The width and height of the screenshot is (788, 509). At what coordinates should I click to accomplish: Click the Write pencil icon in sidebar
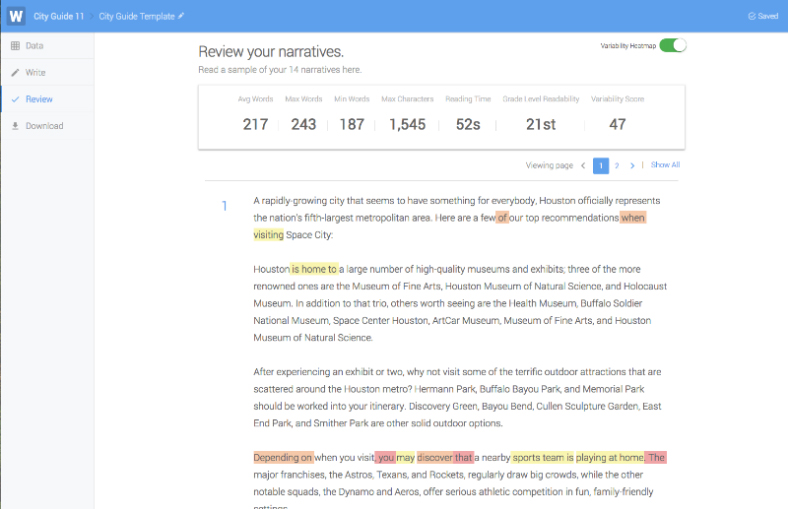[x=15, y=73]
